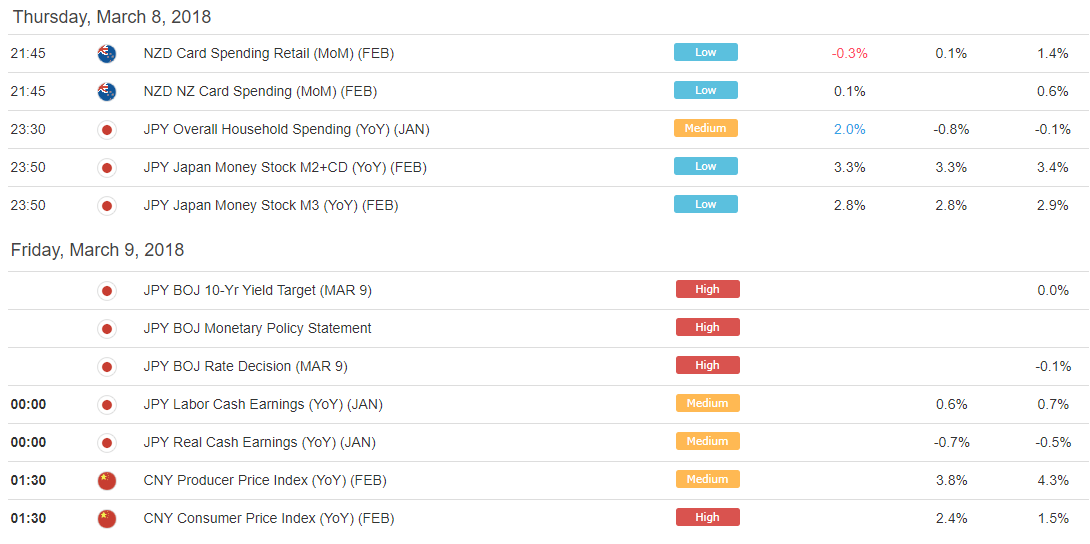
Task: Click Japan flag beside Labor Cash Earnings
Action: pos(107,405)
